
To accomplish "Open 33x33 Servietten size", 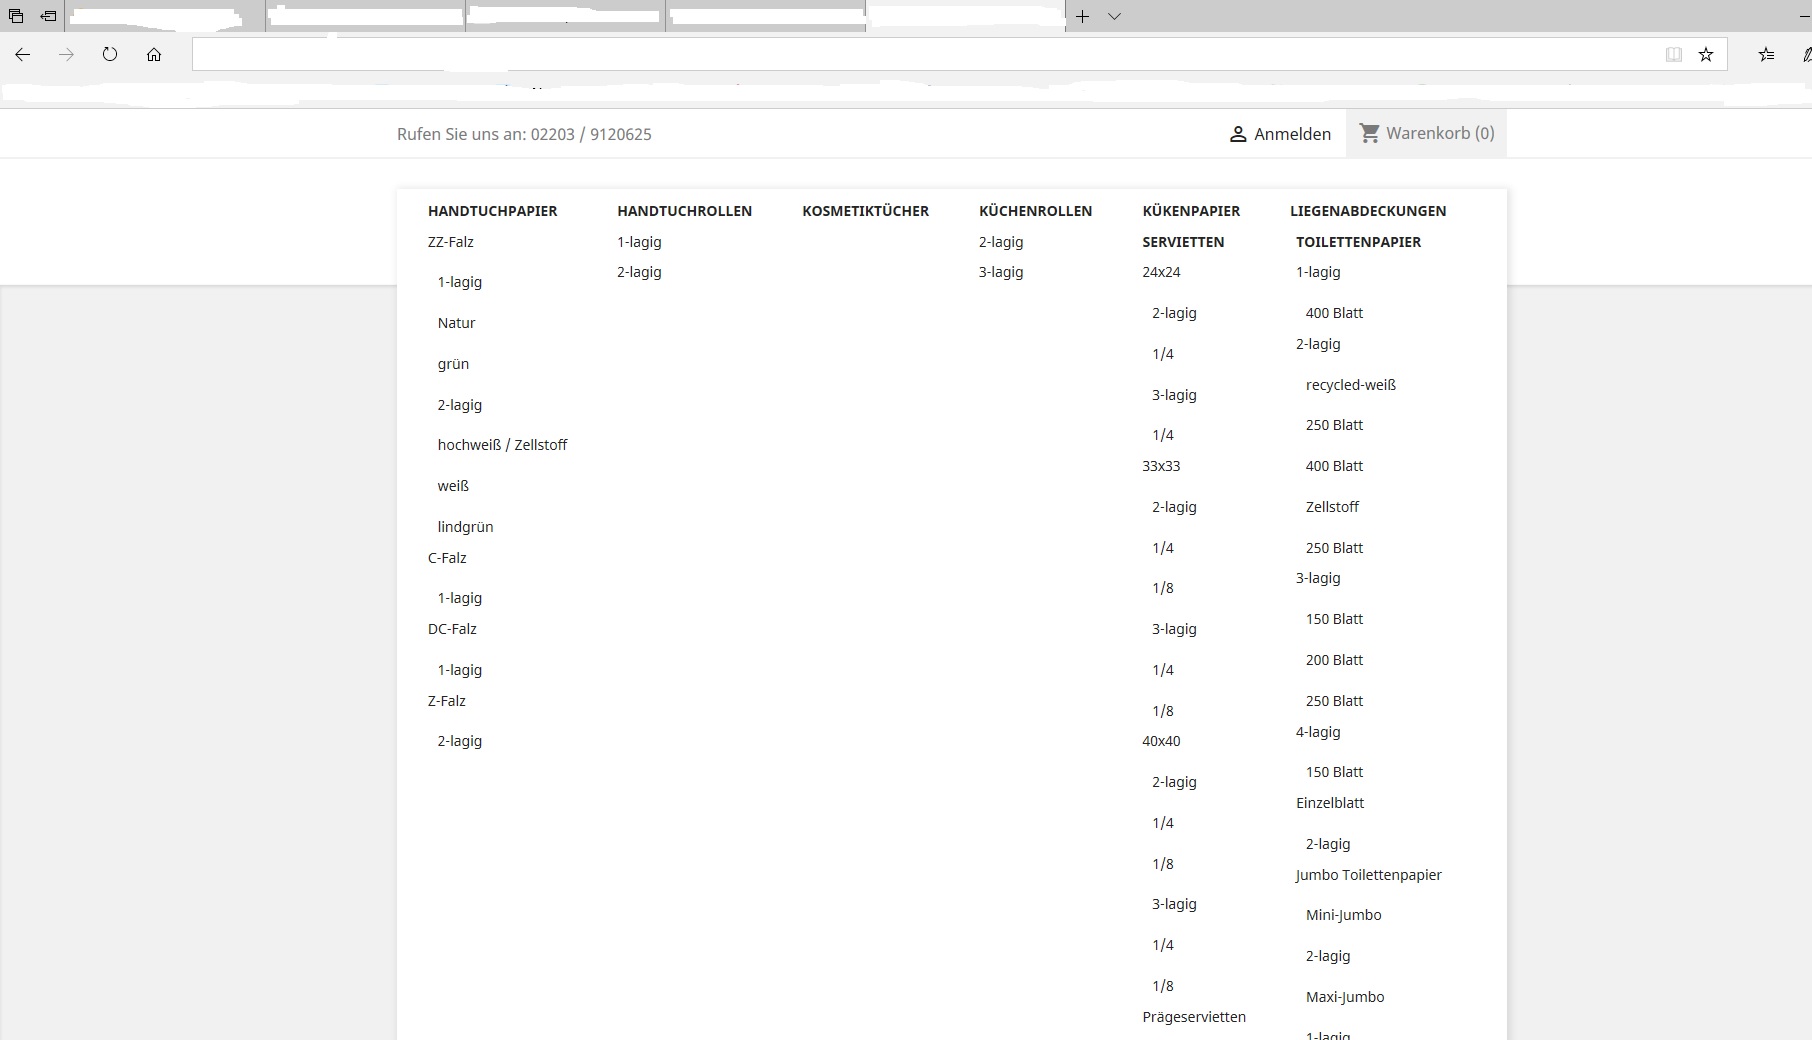I will [x=1161, y=466].
